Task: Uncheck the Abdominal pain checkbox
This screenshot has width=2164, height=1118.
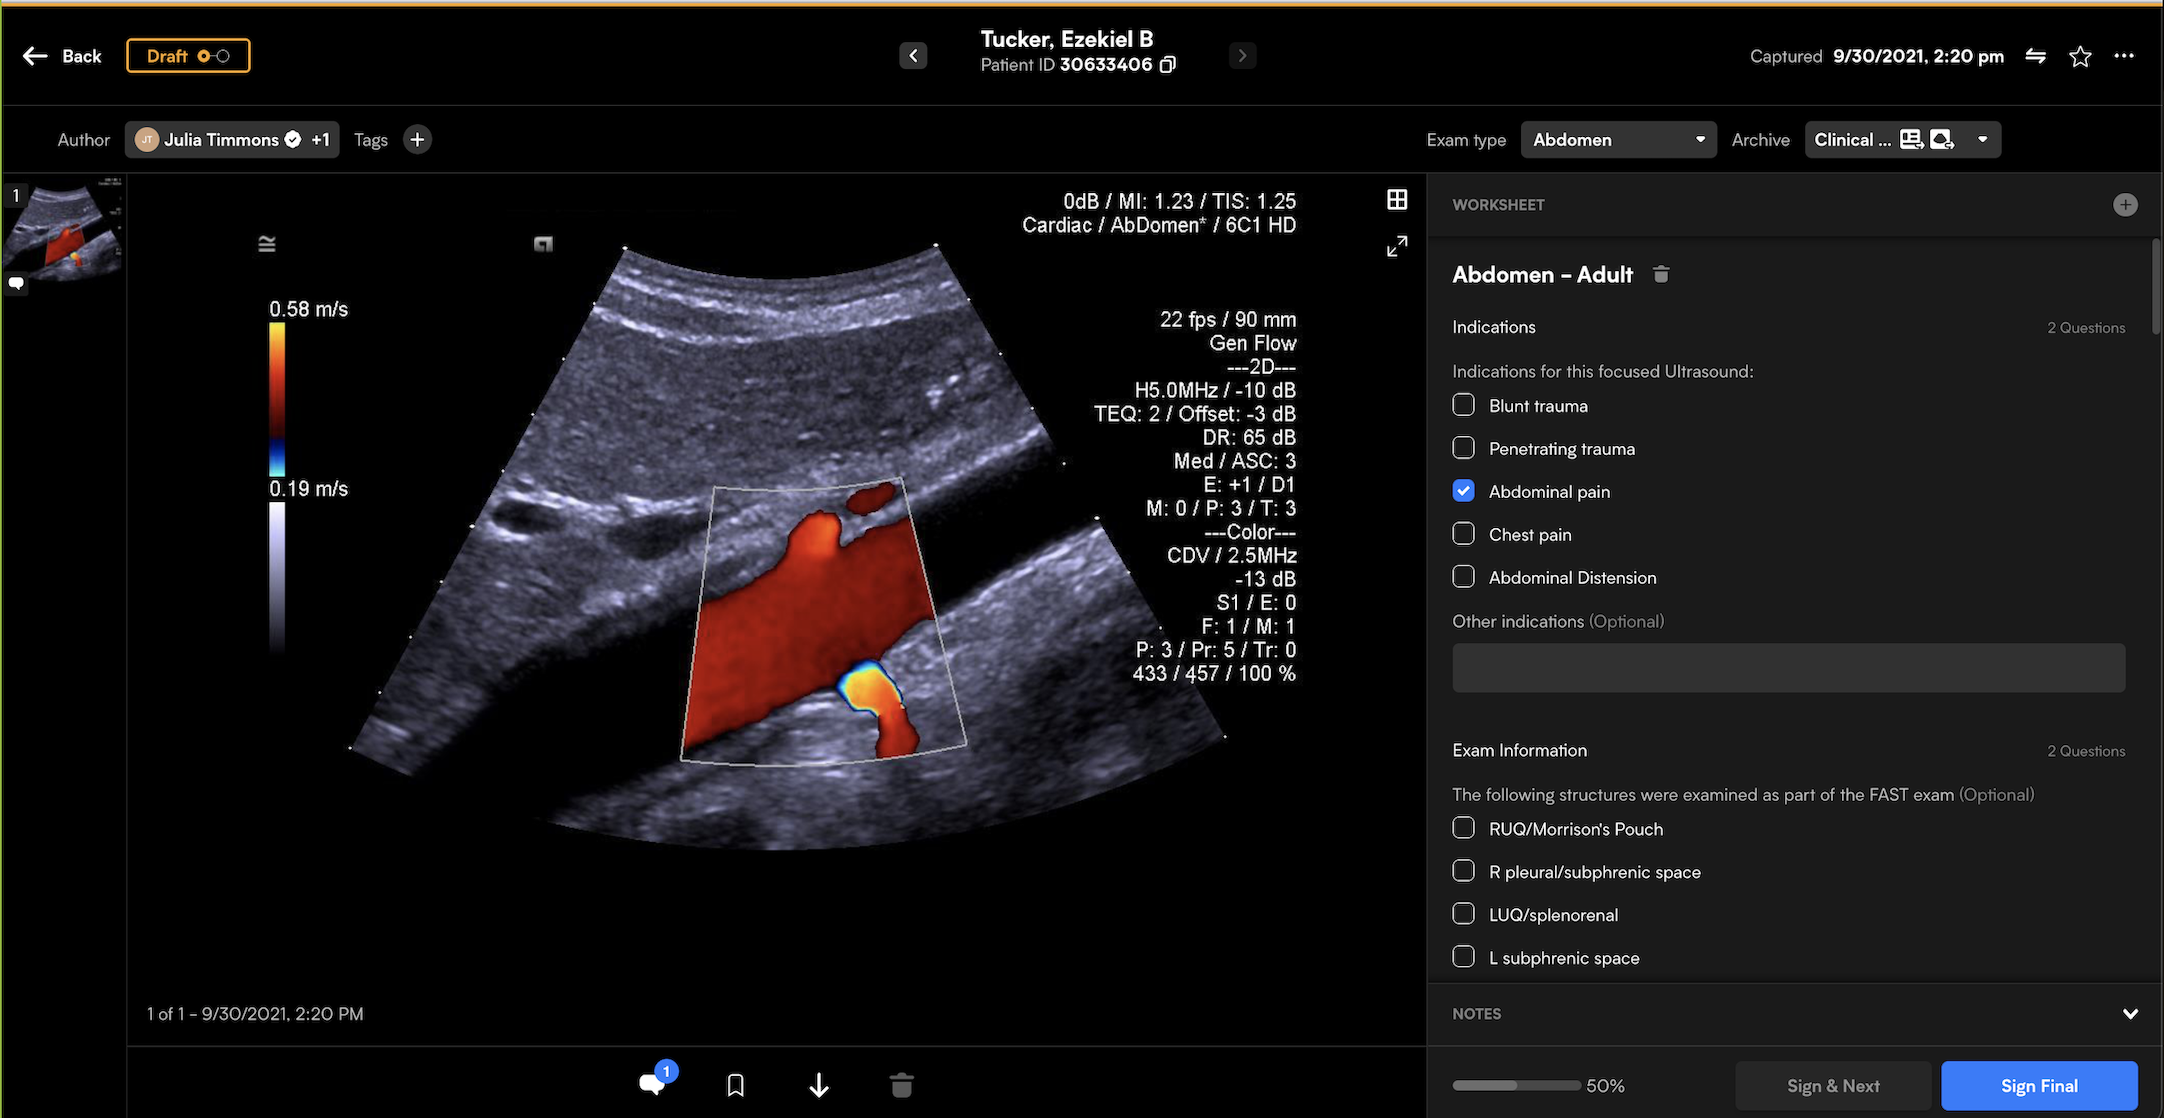Action: 1463,491
